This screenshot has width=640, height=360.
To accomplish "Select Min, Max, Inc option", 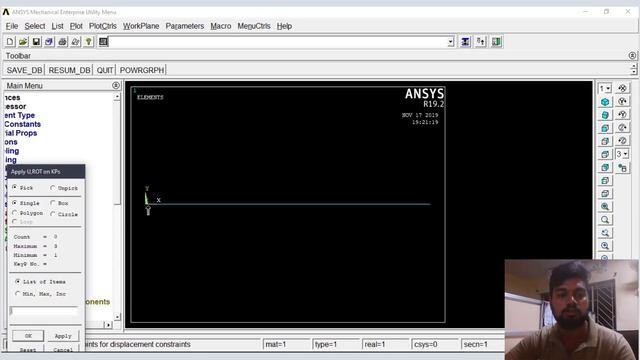I will [x=18, y=293].
